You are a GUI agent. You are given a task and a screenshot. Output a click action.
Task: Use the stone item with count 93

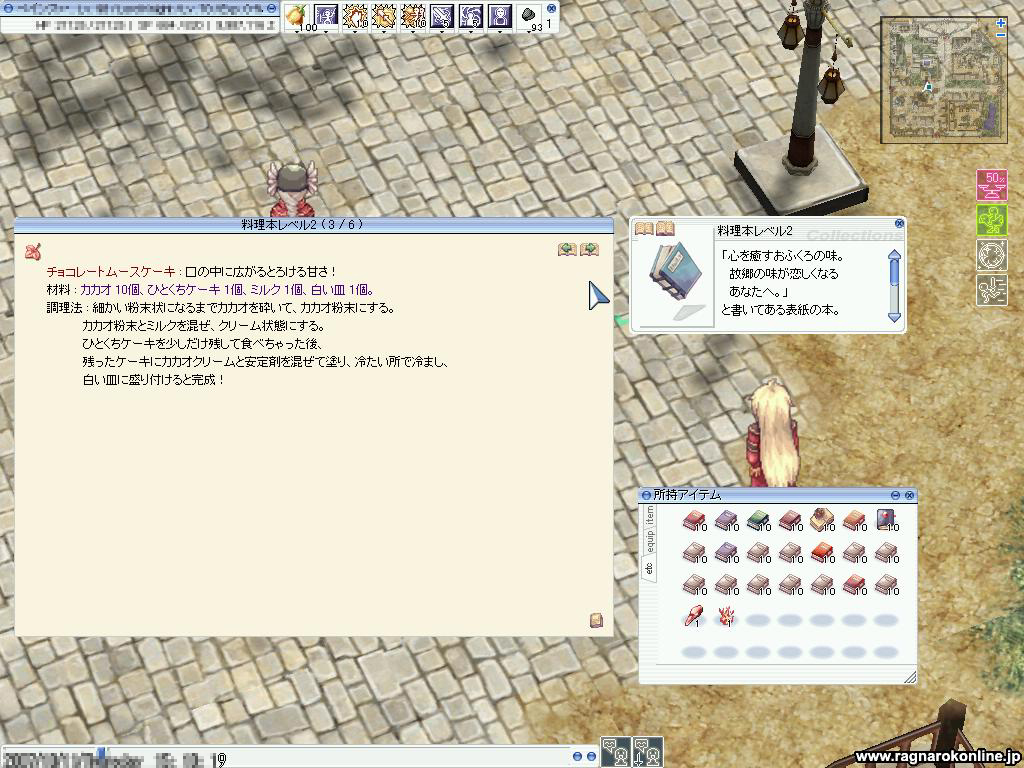pyautogui.click(x=529, y=16)
